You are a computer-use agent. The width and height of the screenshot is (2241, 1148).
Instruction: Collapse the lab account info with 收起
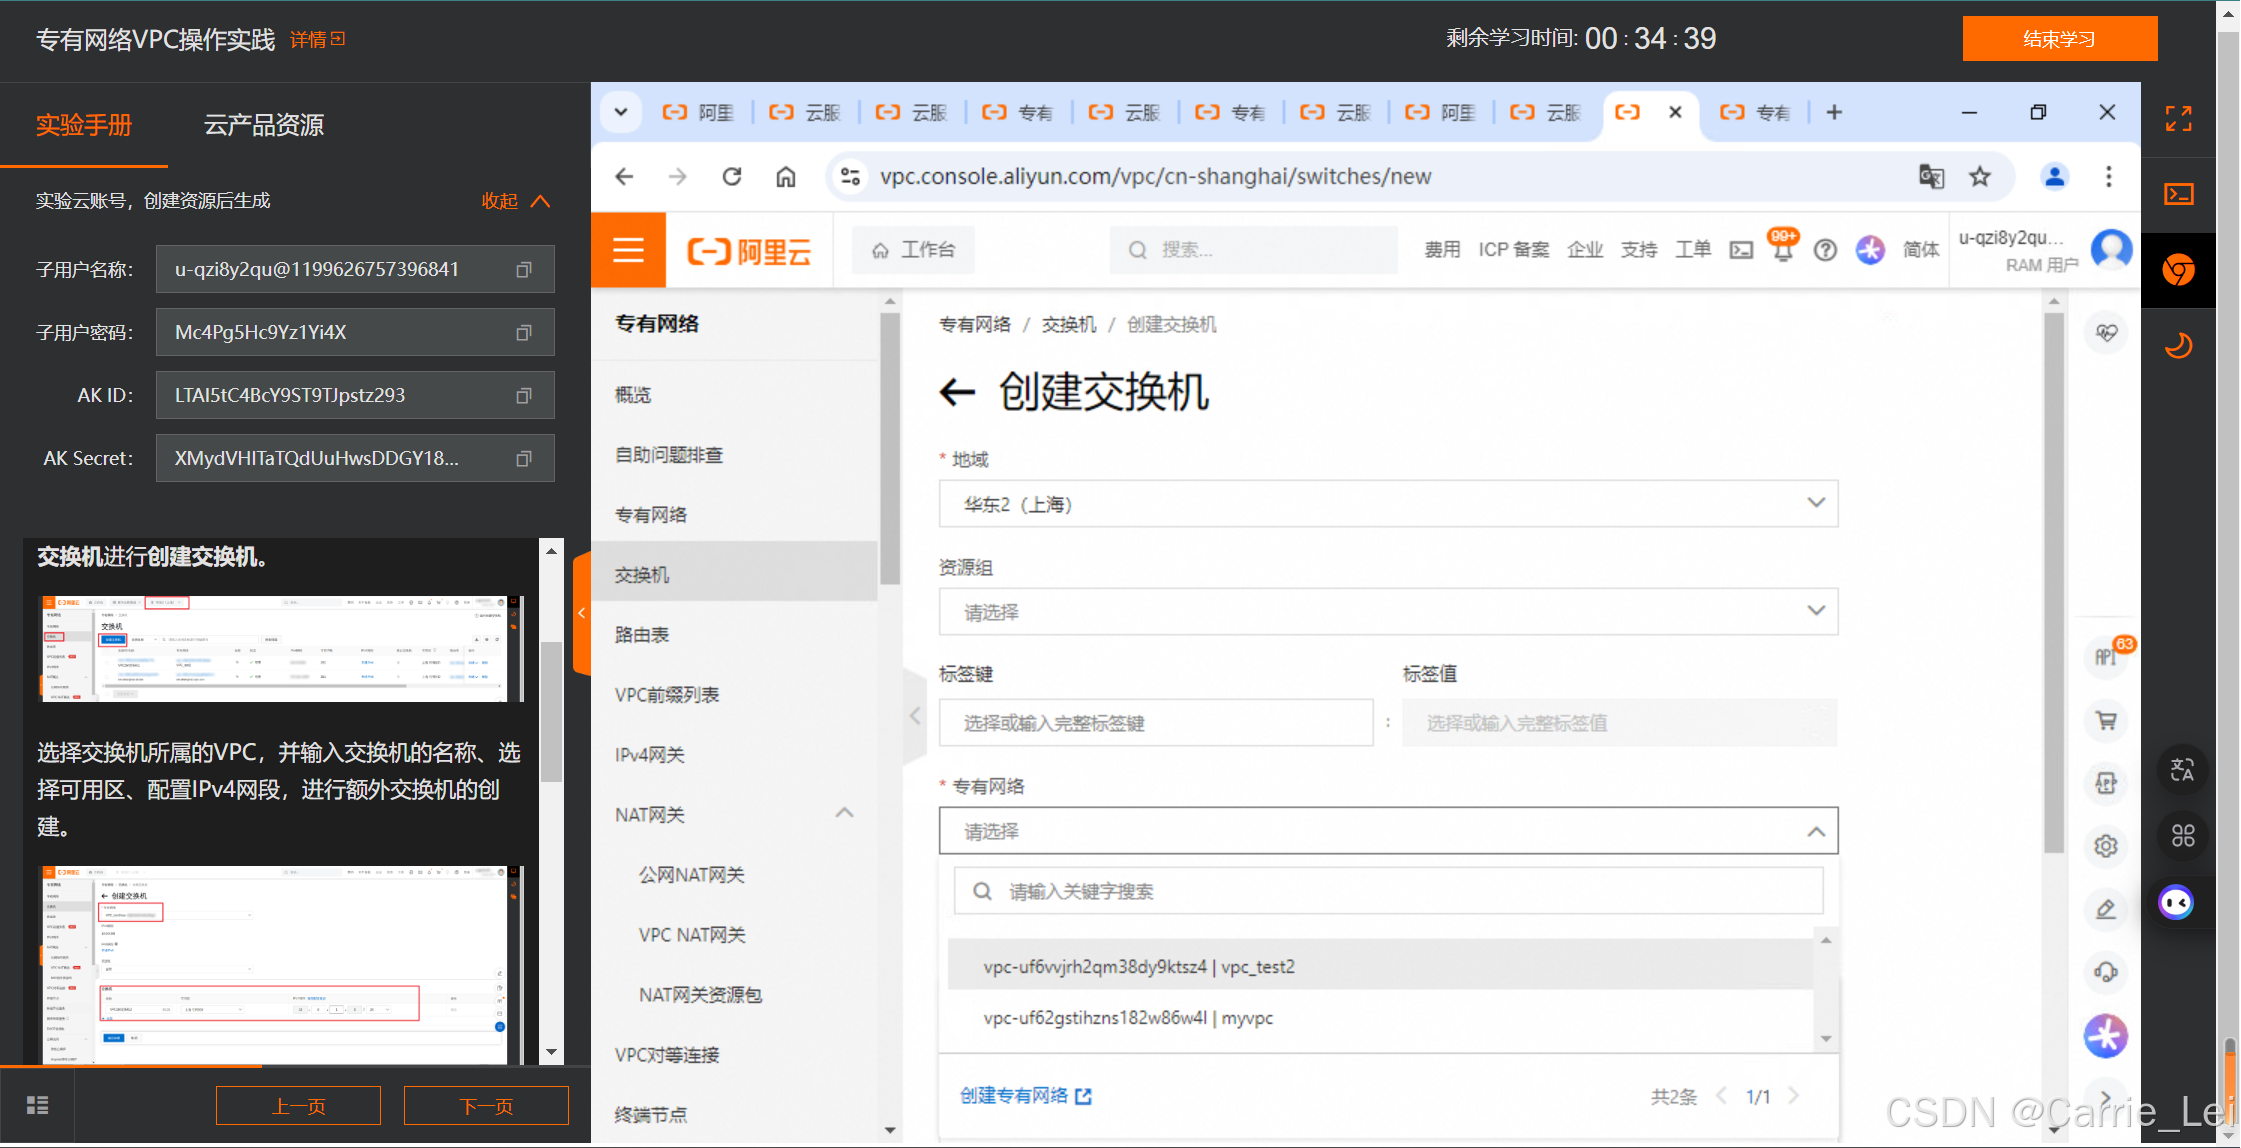pyautogui.click(x=515, y=201)
